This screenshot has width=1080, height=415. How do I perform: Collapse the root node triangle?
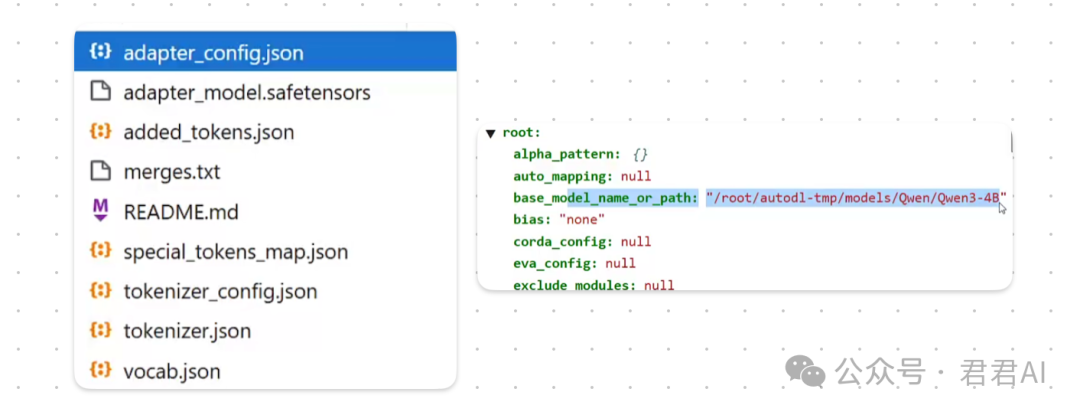point(490,133)
